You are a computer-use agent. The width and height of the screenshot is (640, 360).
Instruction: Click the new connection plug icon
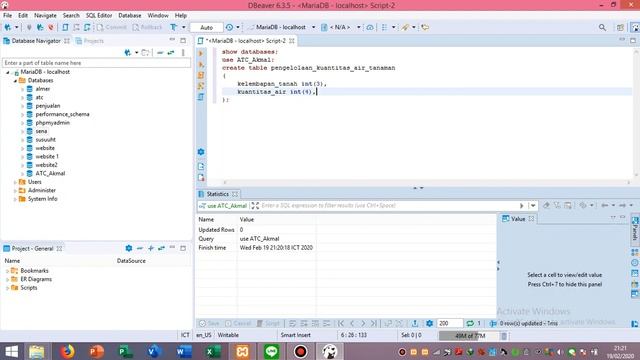(7, 27)
